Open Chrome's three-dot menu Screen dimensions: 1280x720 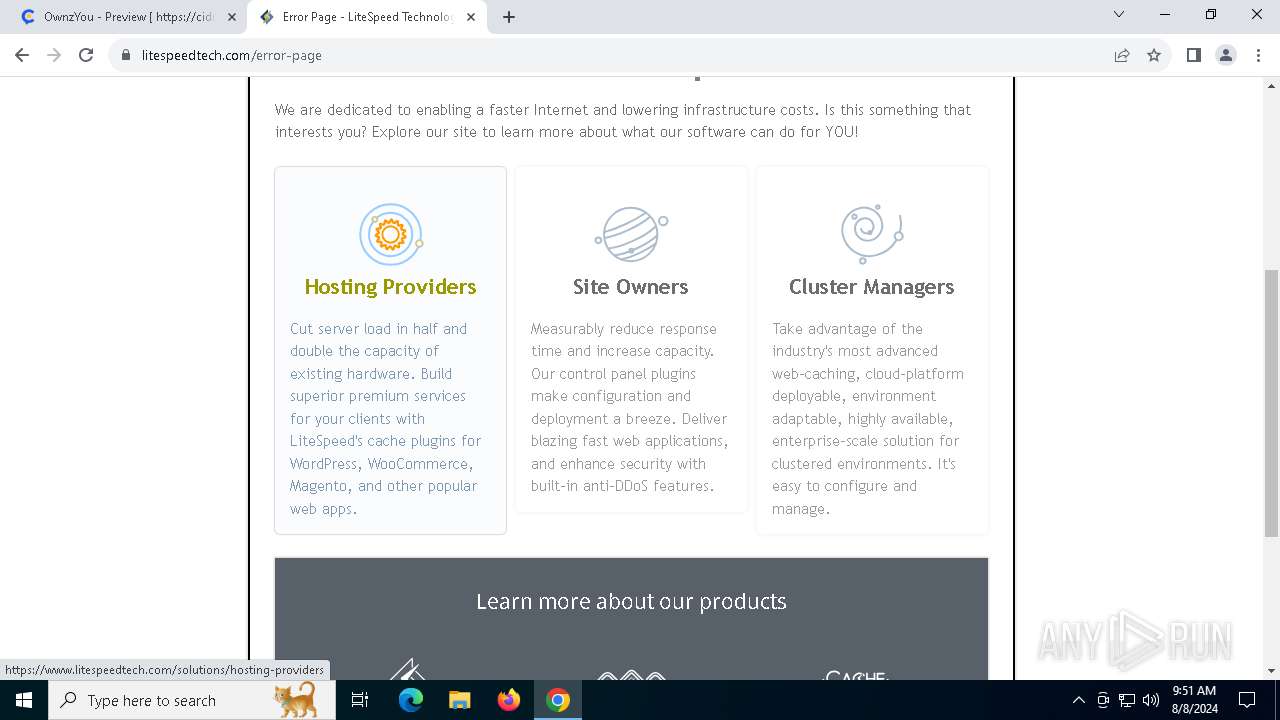point(1258,55)
